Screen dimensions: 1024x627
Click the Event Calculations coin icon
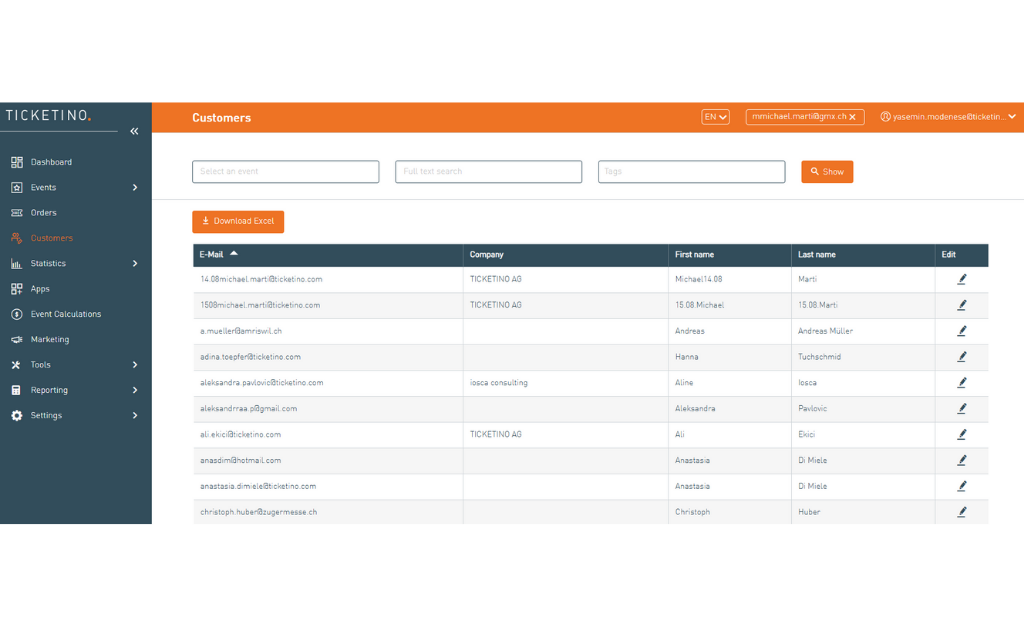click(x=18, y=313)
